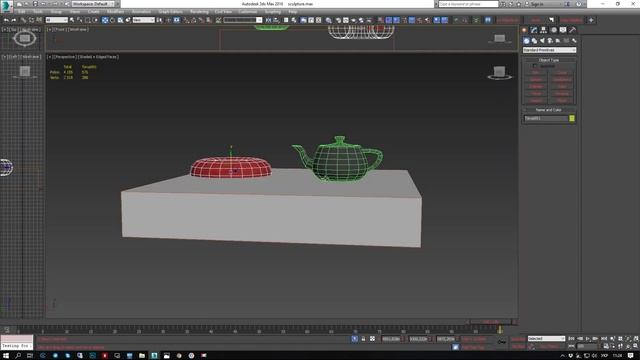Click the Maximize Viewport Toggle icon

click(x=636, y=346)
